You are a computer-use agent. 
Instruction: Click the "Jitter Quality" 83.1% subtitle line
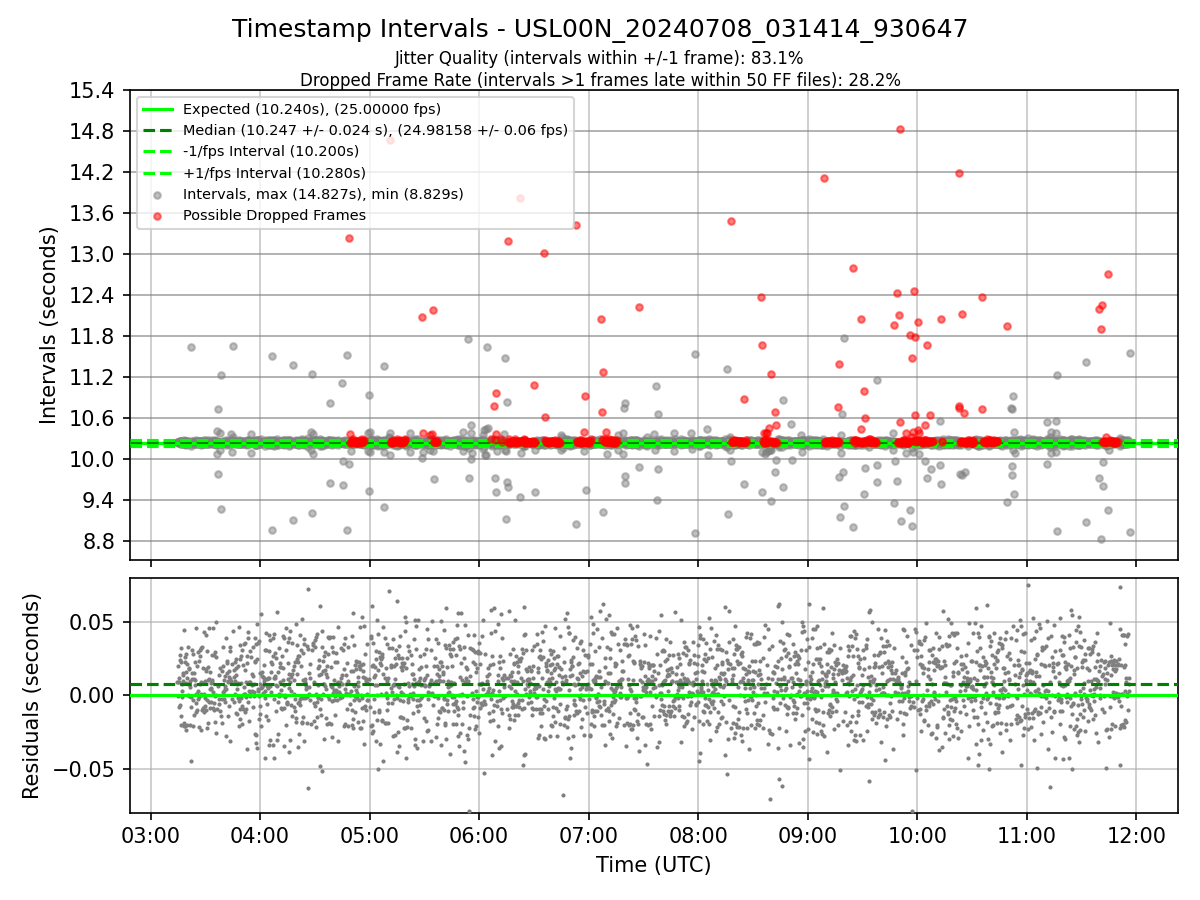coord(600,58)
